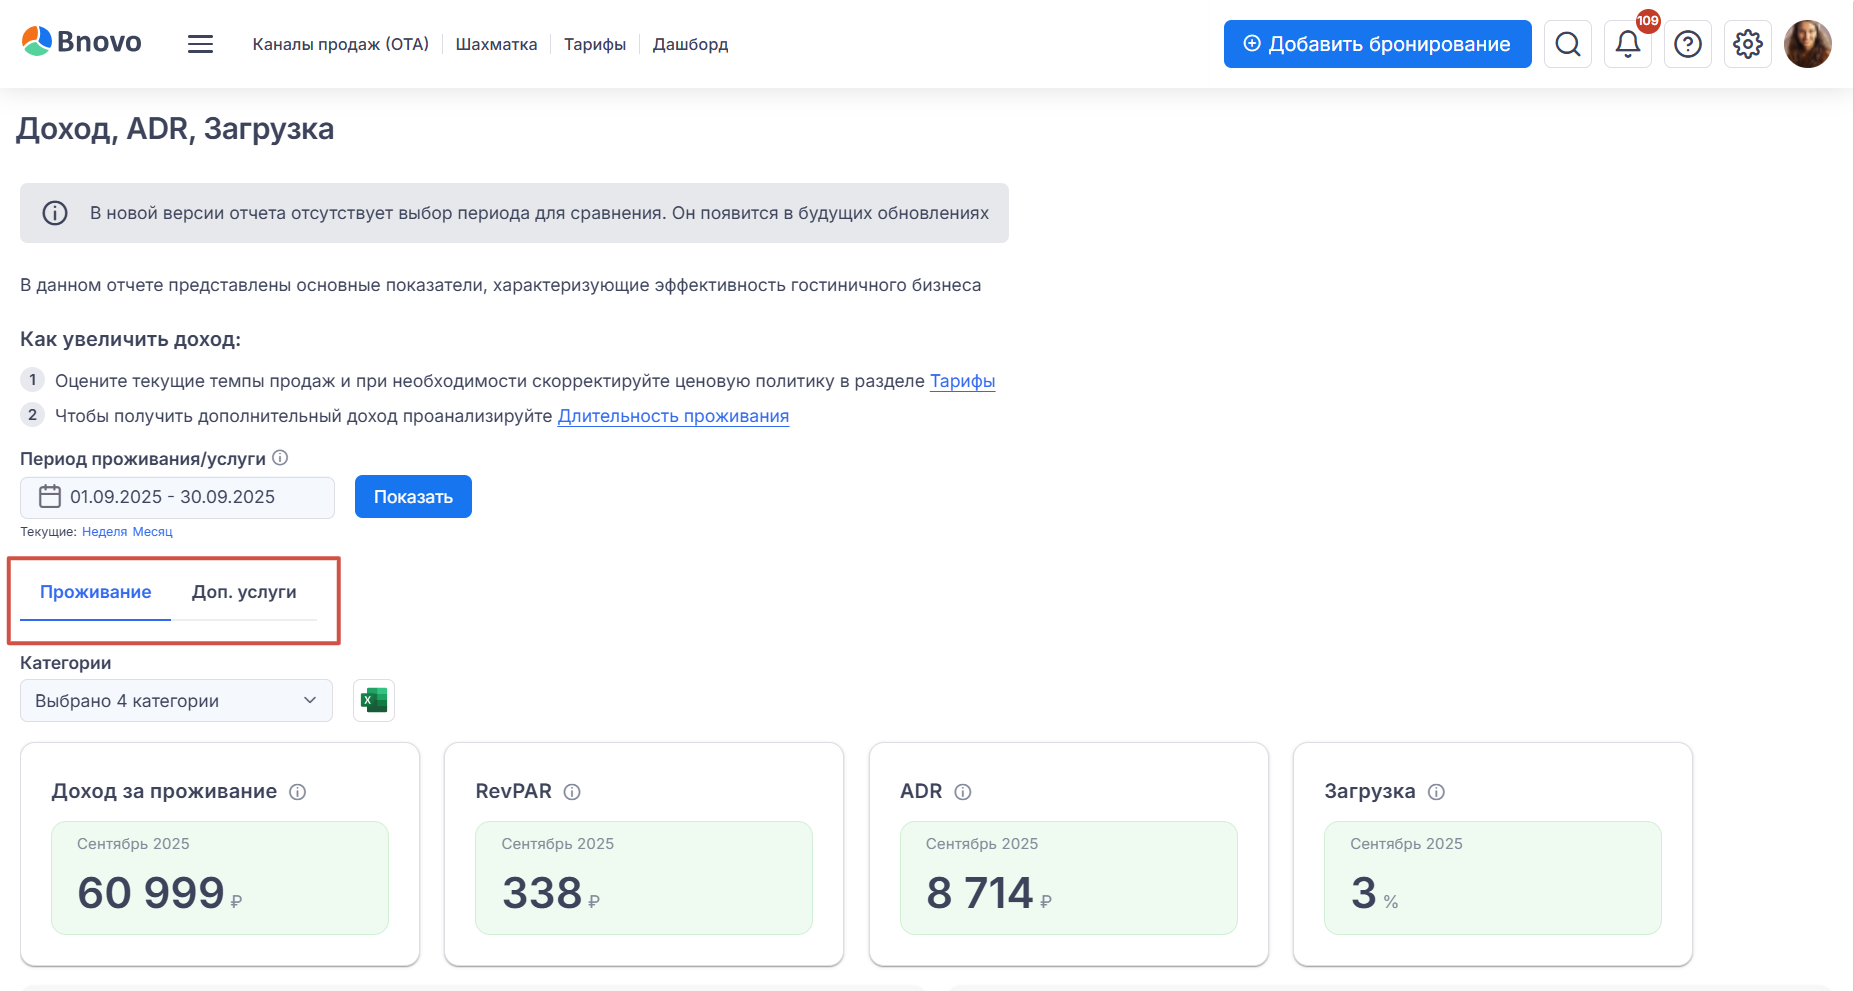
Task: Open the hamburger side menu
Action: [x=200, y=44]
